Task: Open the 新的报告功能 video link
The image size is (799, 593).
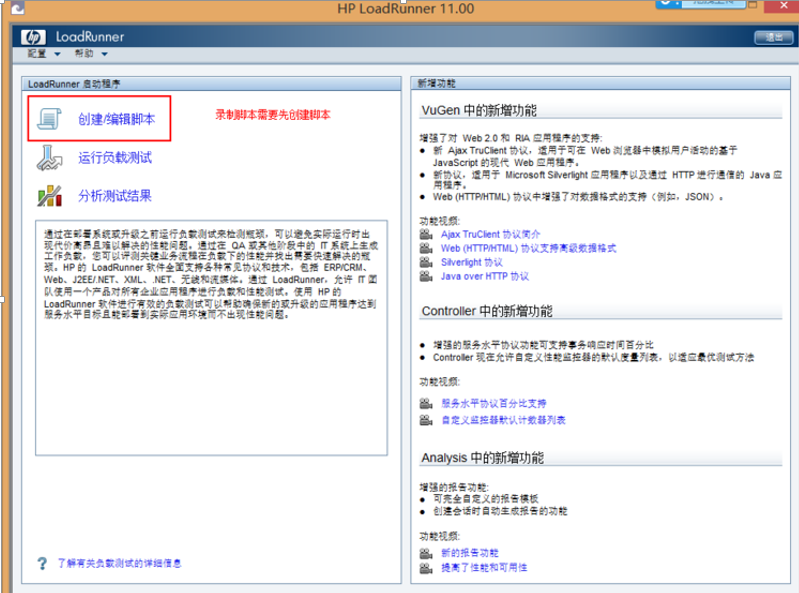Action: click(x=469, y=553)
